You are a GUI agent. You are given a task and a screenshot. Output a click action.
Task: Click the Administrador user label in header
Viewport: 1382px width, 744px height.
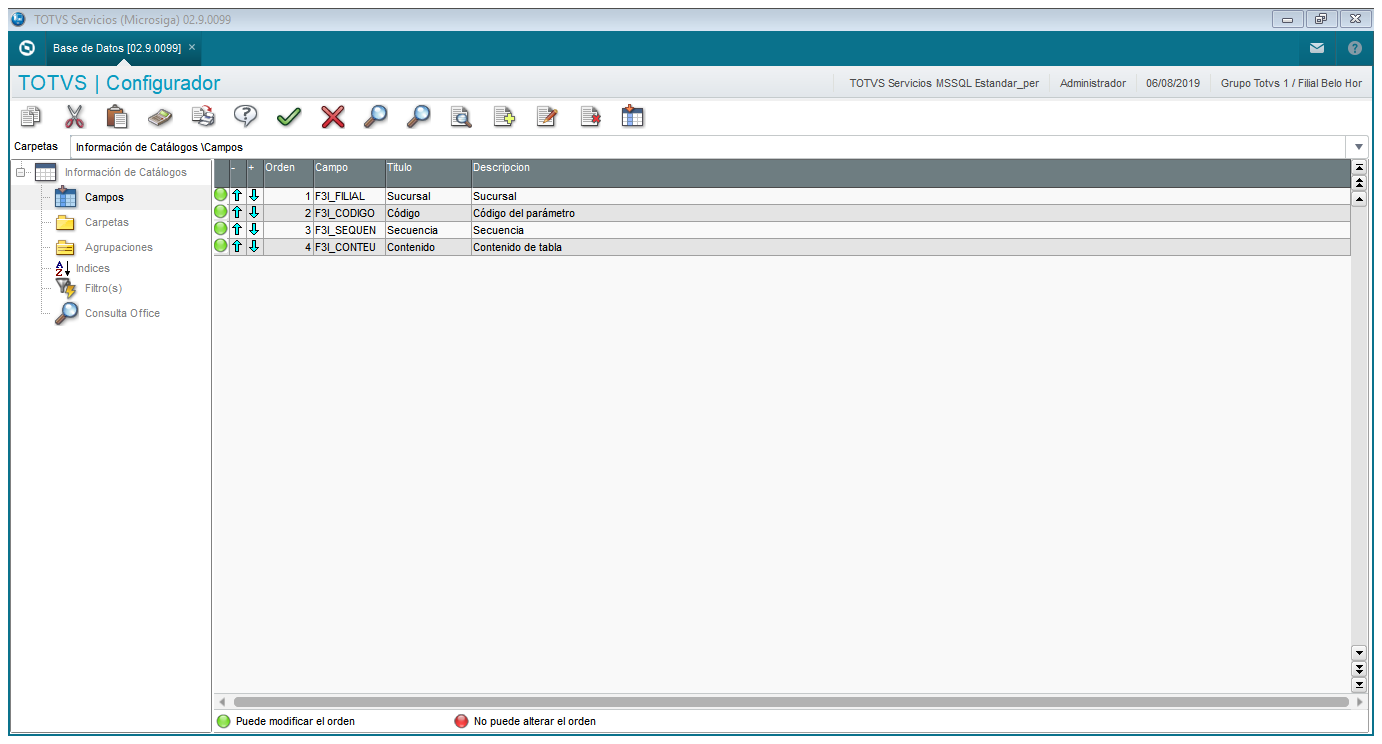tap(1093, 83)
